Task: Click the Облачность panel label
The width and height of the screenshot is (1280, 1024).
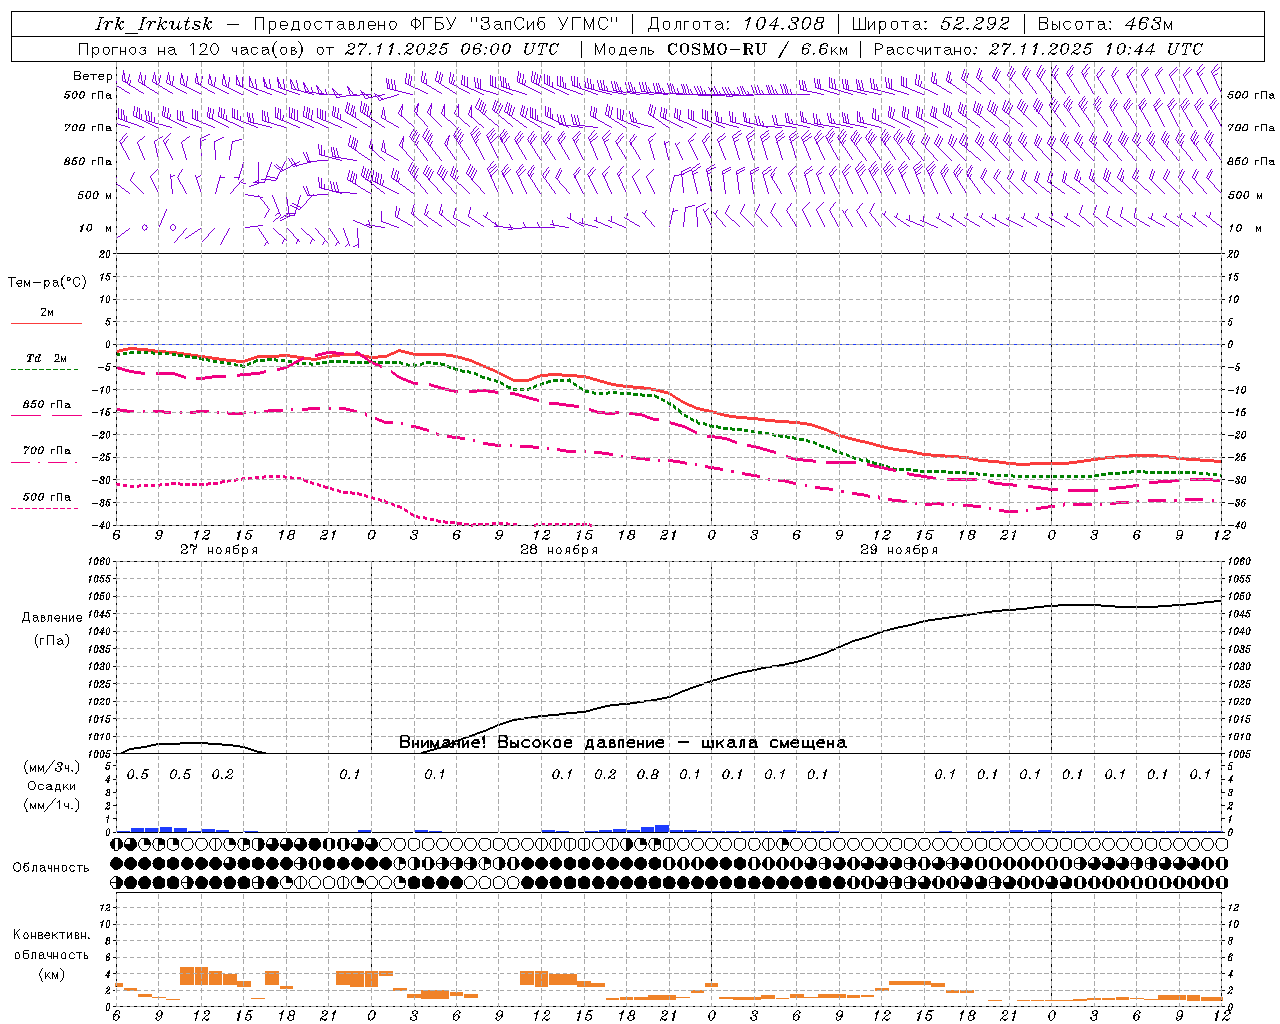Action: click(51, 868)
